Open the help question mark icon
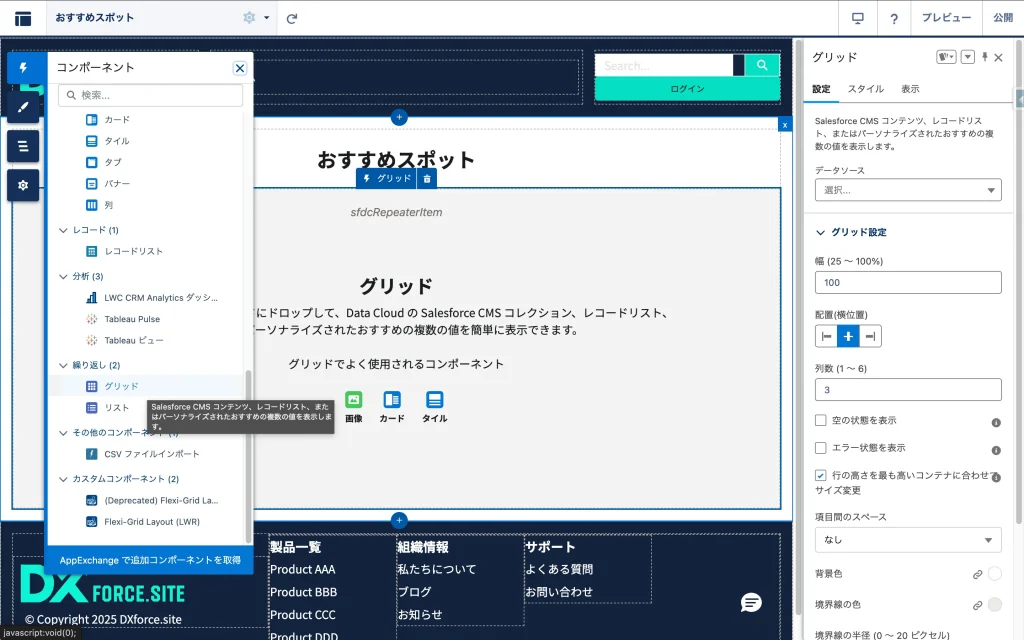This screenshot has height=640, width=1024. [894, 18]
